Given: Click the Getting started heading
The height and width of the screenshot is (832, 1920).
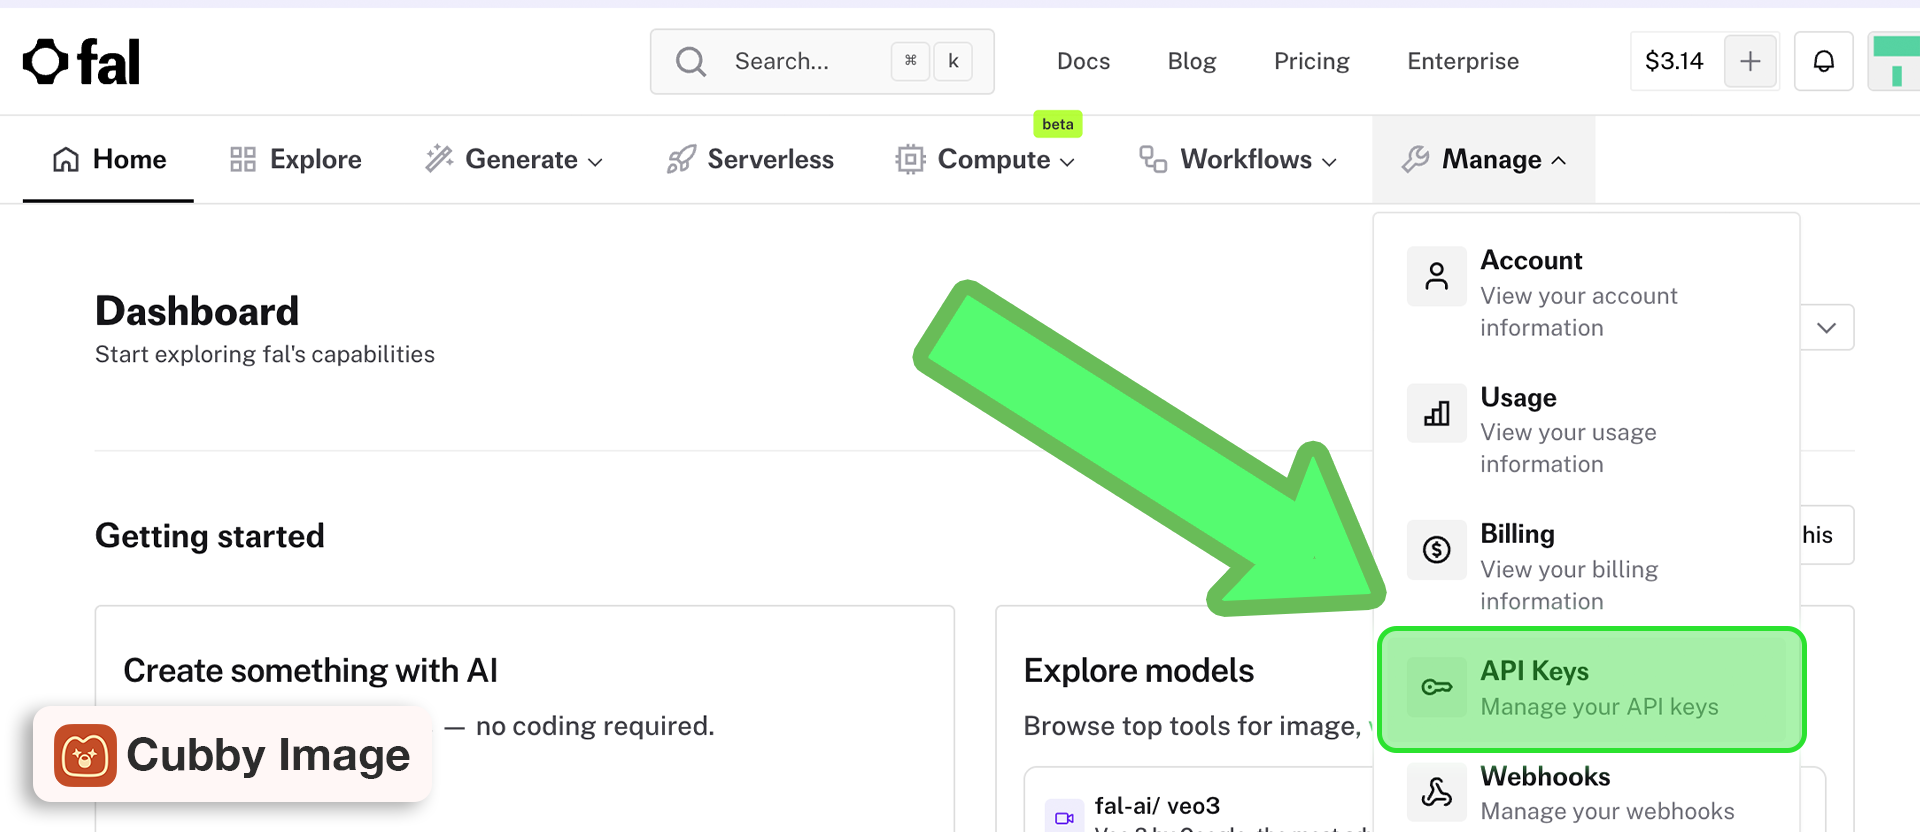Looking at the screenshot, I should click(210, 537).
